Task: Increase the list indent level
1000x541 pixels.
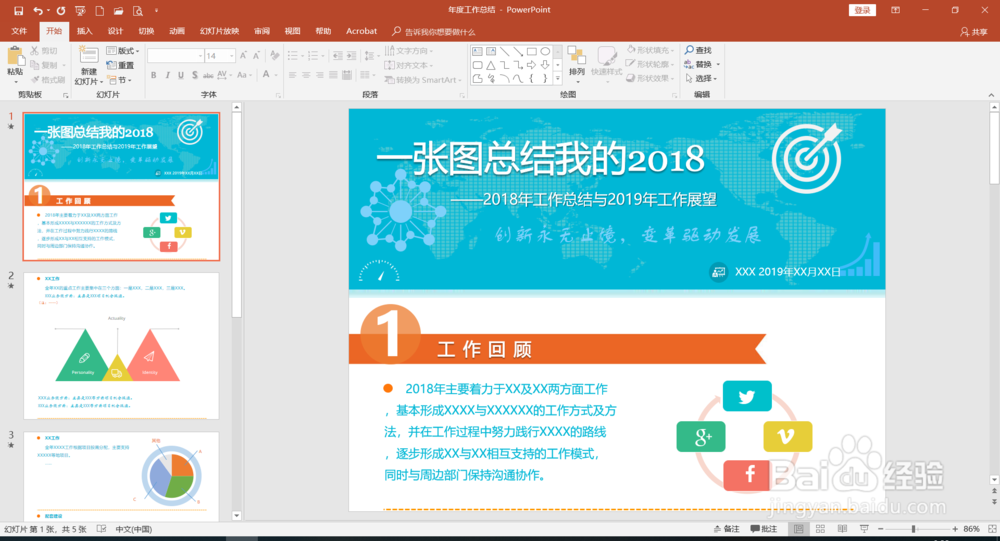Action: click(351, 56)
